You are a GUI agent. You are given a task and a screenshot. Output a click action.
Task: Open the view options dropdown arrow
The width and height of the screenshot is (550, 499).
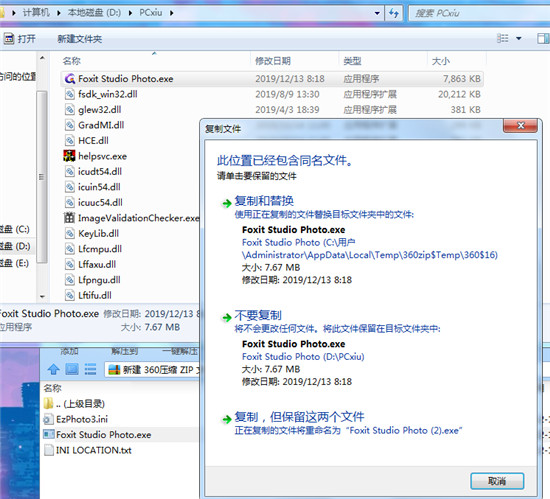(x=519, y=38)
